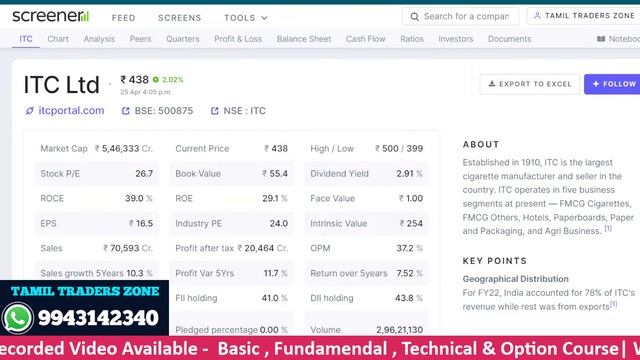Open the itcportal.com website link
This screenshot has width=640, height=360.
71,111
